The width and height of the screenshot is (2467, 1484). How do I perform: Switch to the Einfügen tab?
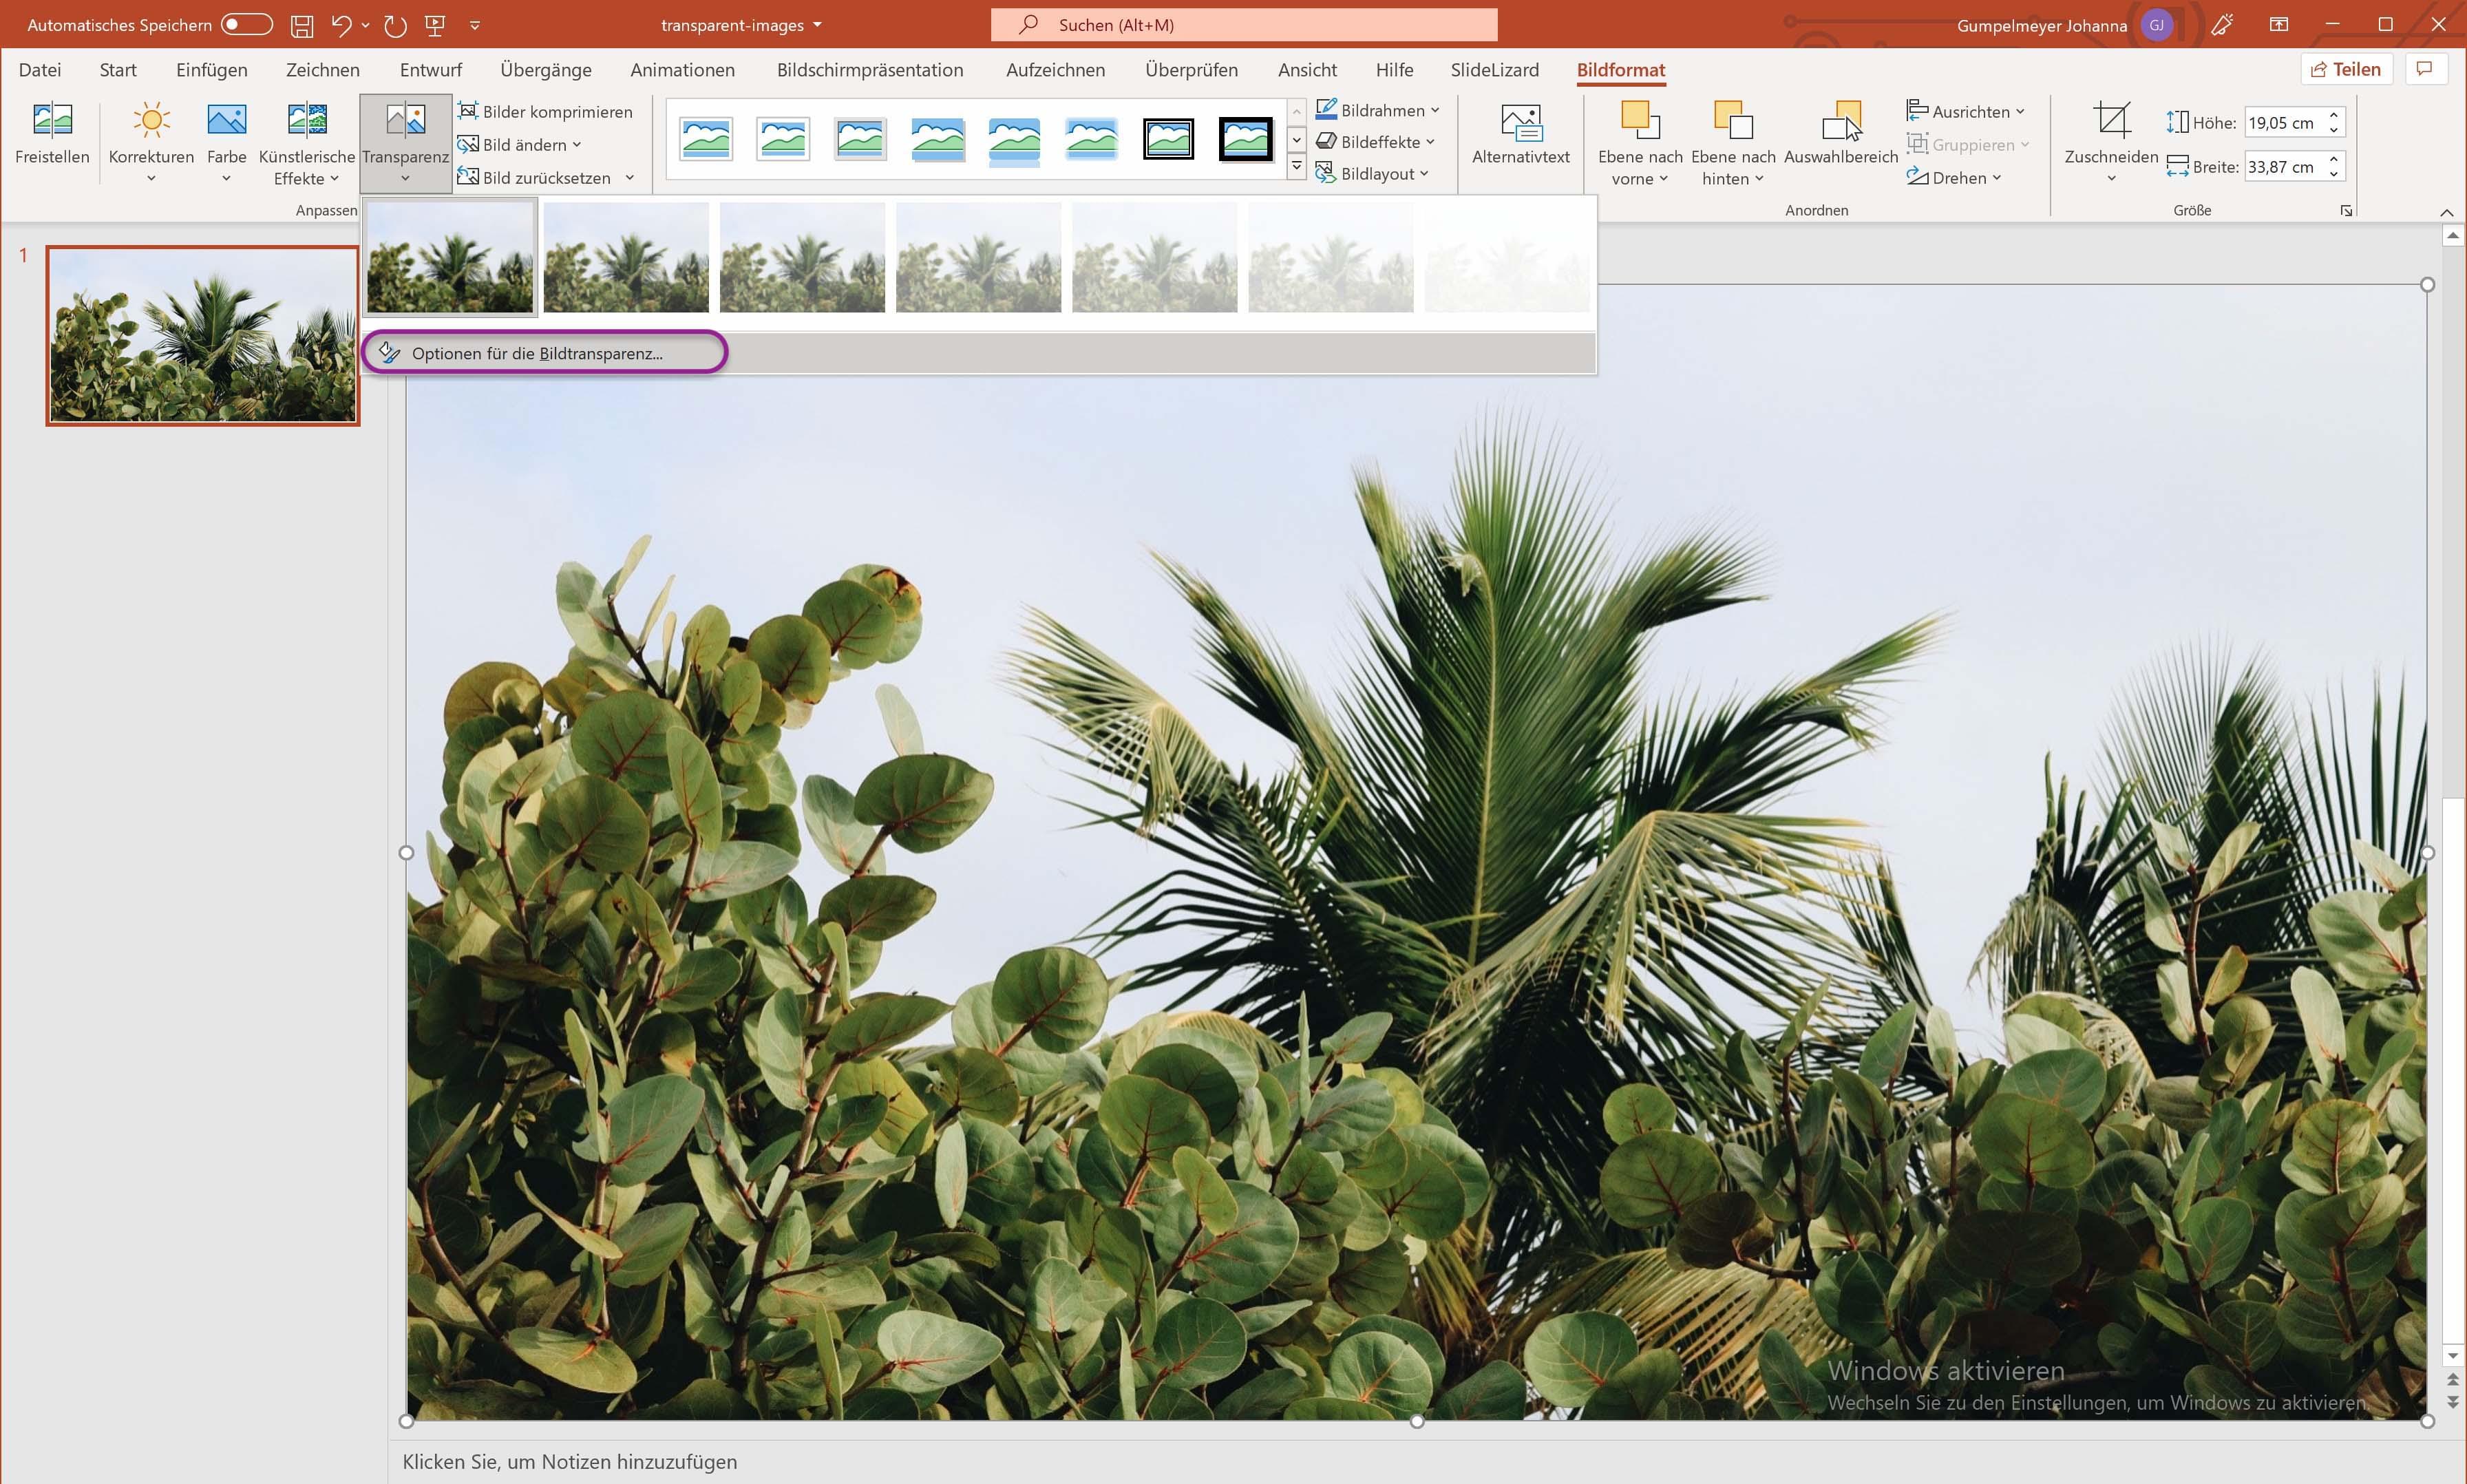click(x=211, y=70)
